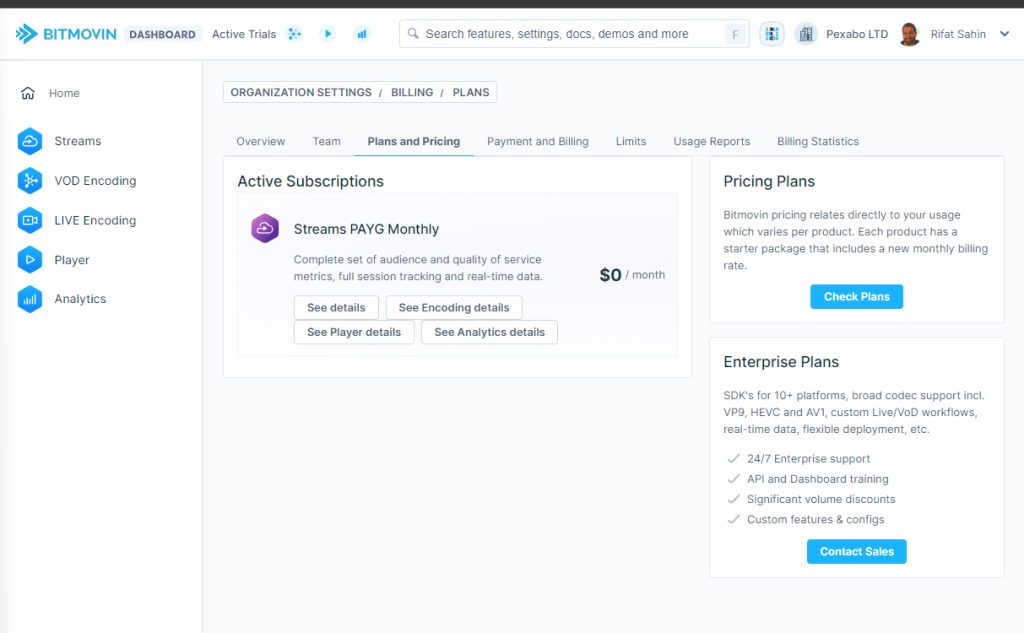1024x633 pixels.
Task: Open the Billing Statistics tab
Action: coord(818,141)
